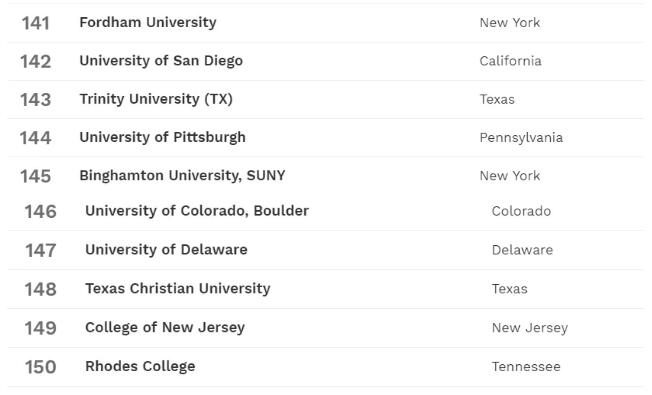Screen dimensions: 652x395
Task: Open University of Pittsburgh listing
Action: tap(163, 137)
